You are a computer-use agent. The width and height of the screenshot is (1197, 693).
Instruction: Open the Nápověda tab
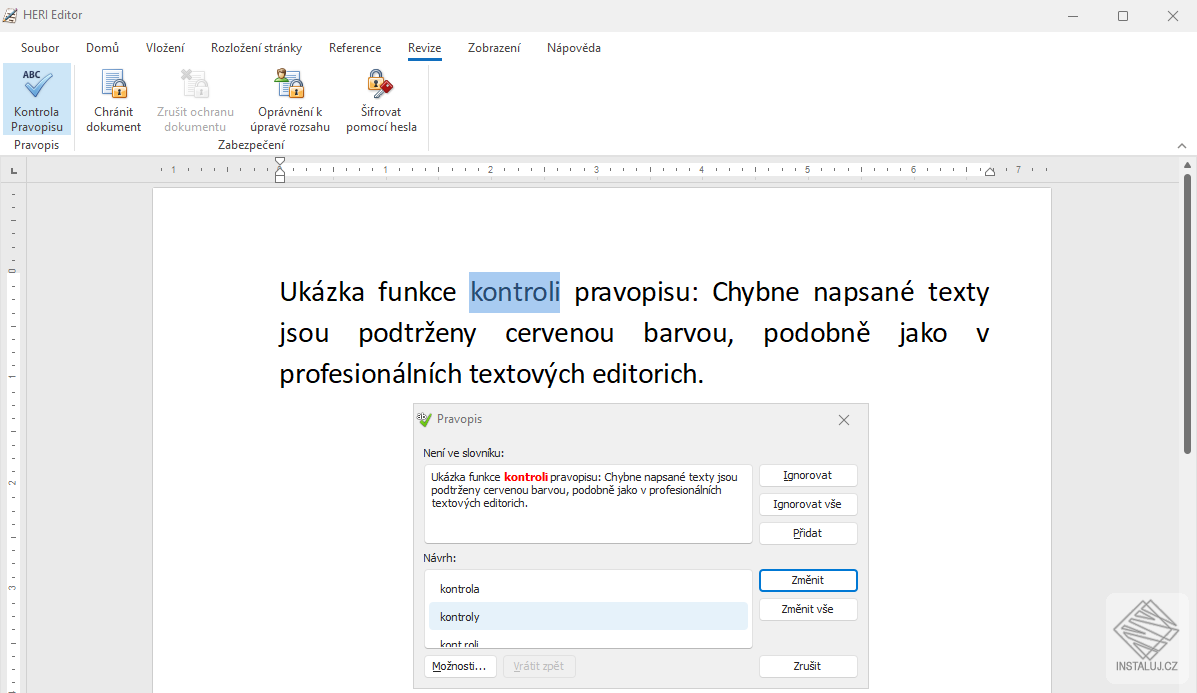pyautogui.click(x=574, y=47)
